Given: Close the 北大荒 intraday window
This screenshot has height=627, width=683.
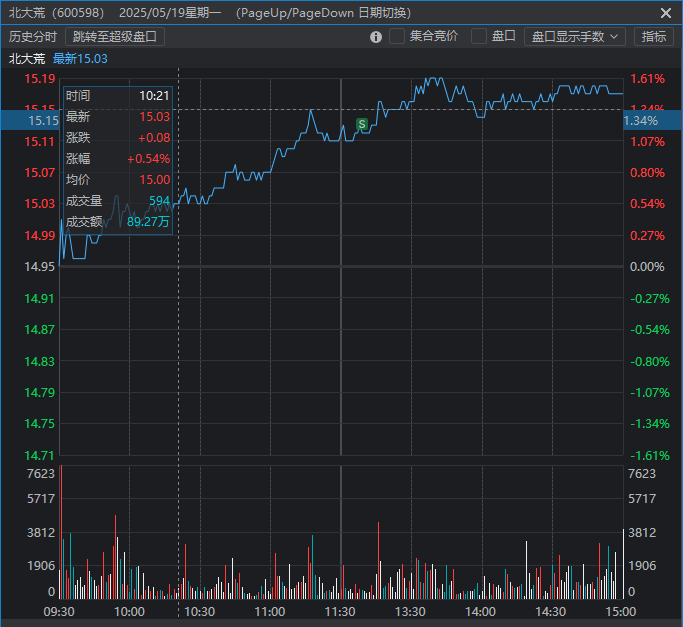Looking at the screenshot, I should click(x=666, y=13).
